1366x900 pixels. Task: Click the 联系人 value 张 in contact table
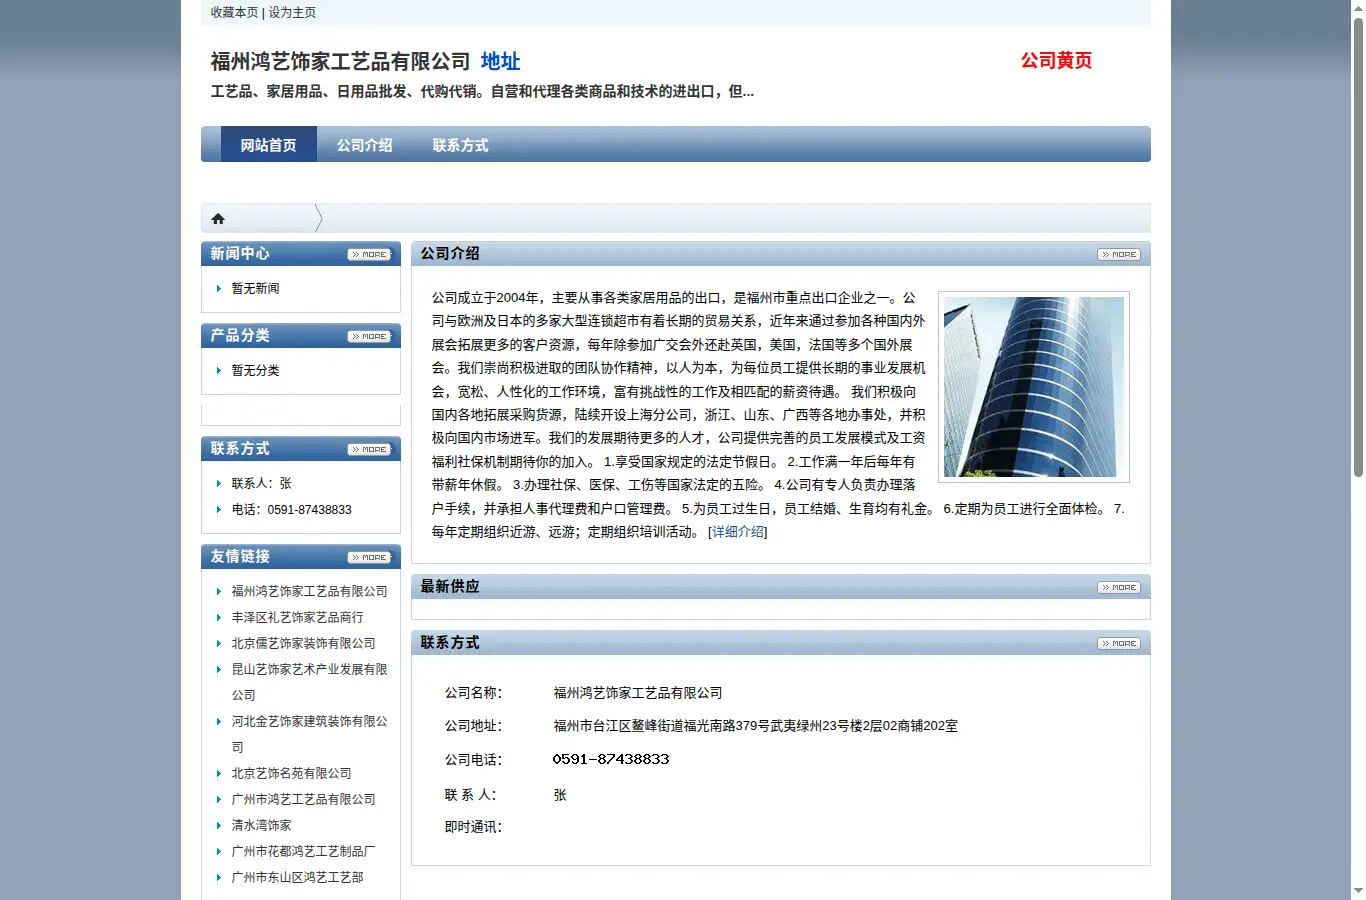[x=560, y=795]
